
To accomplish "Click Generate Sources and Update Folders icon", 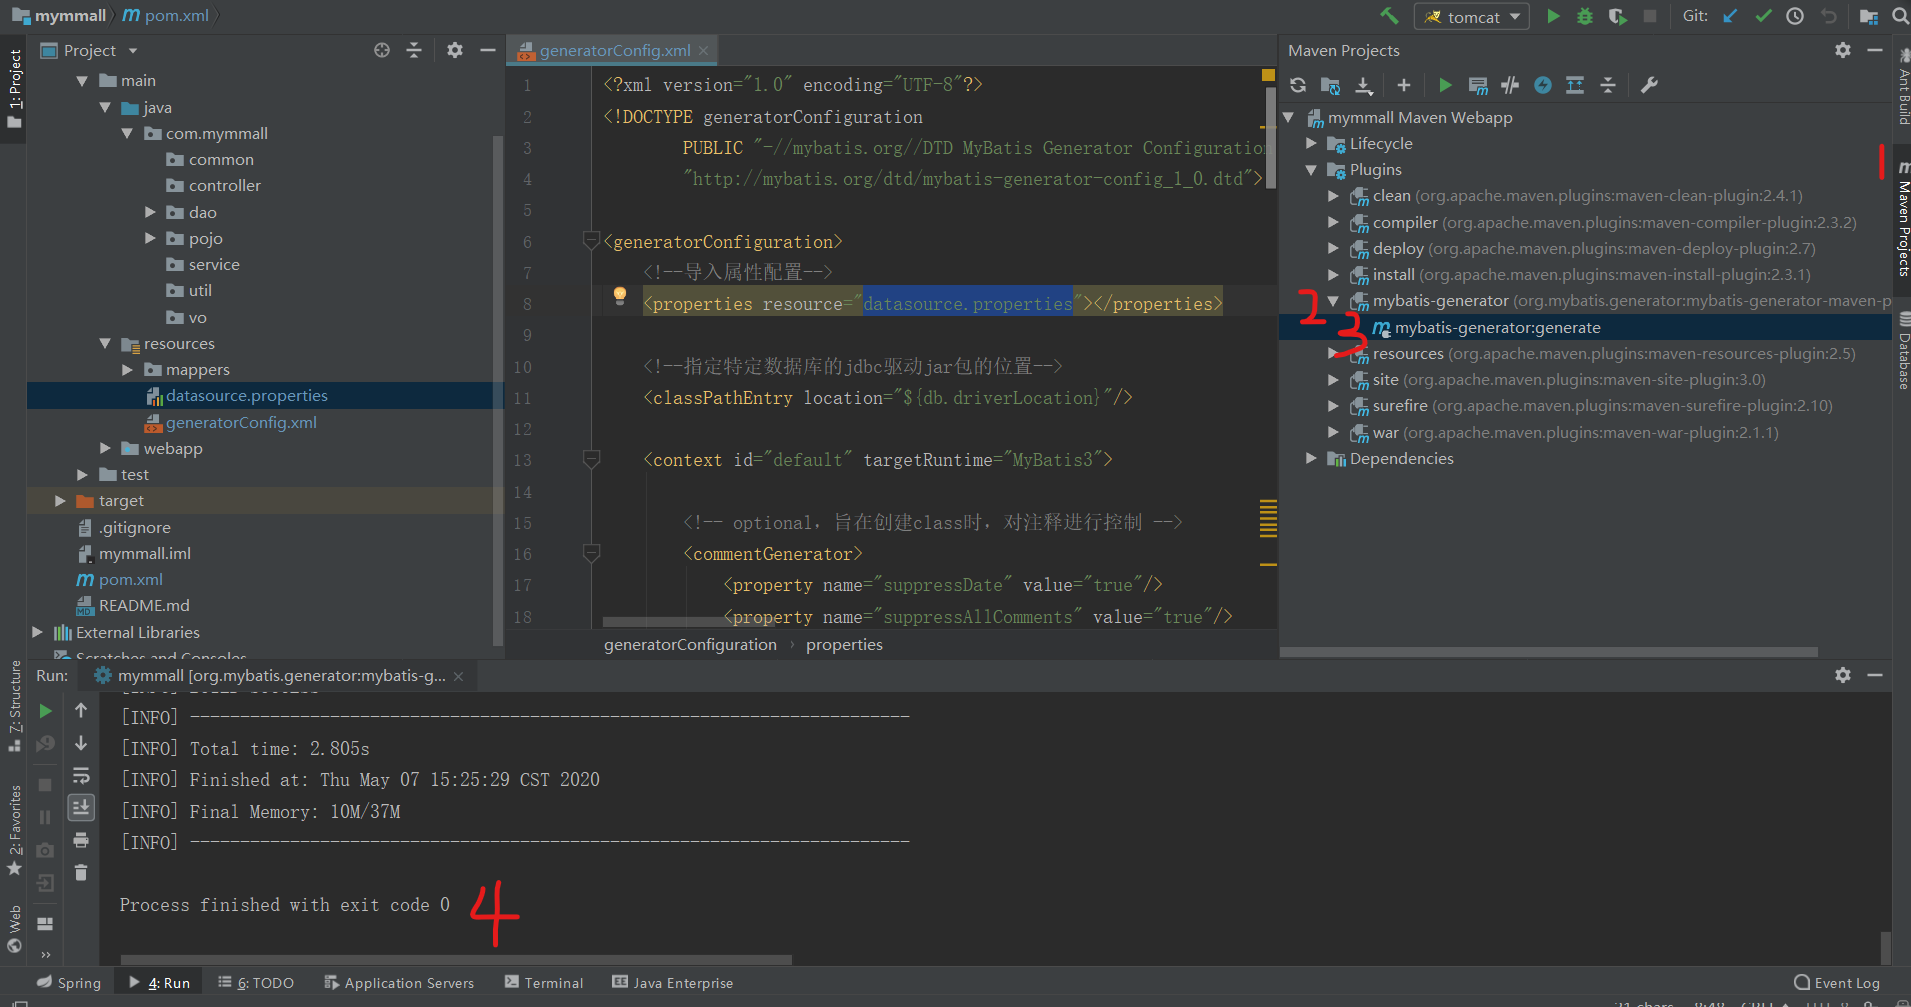I will [1330, 86].
